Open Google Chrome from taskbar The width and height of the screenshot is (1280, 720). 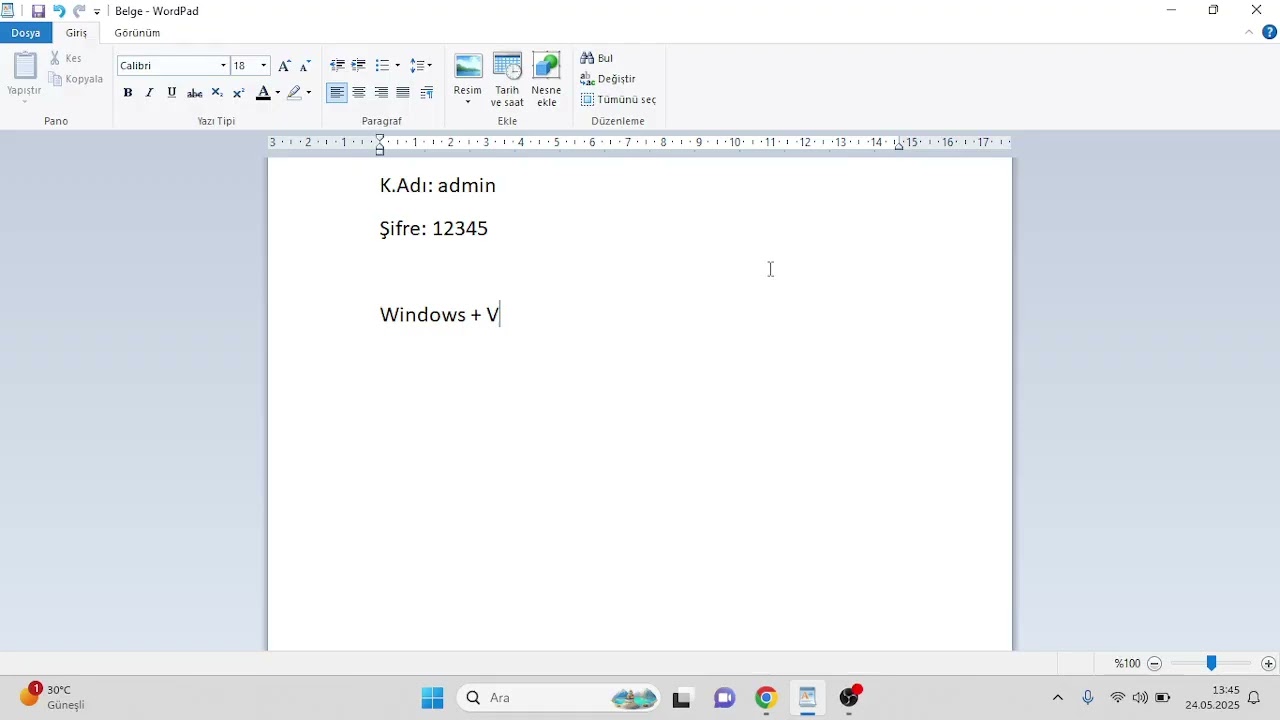766,698
